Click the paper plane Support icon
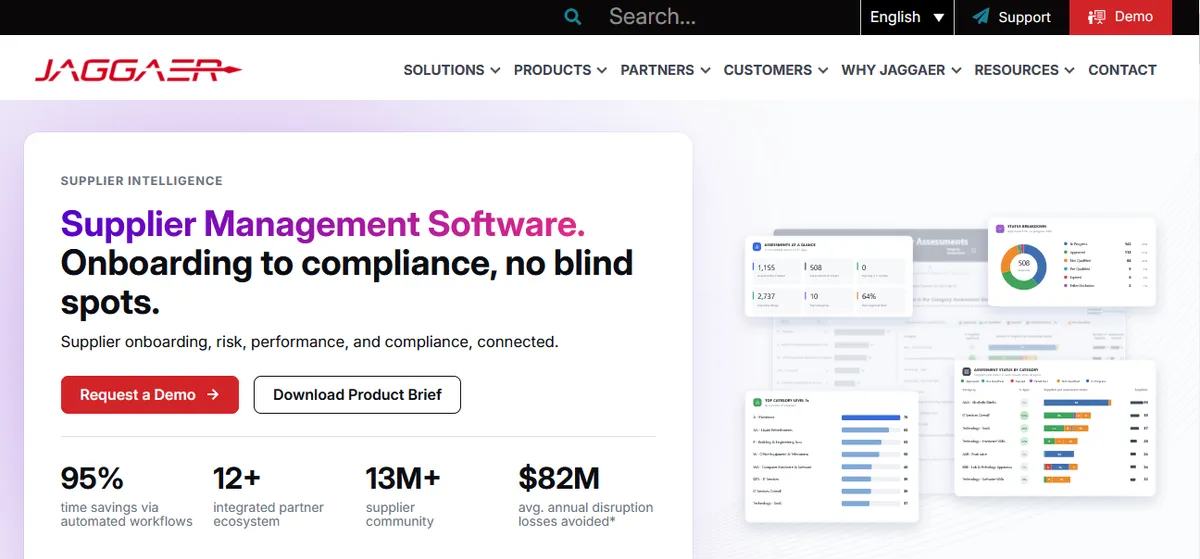Screen dimensions: 1200x559 click(981, 17)
